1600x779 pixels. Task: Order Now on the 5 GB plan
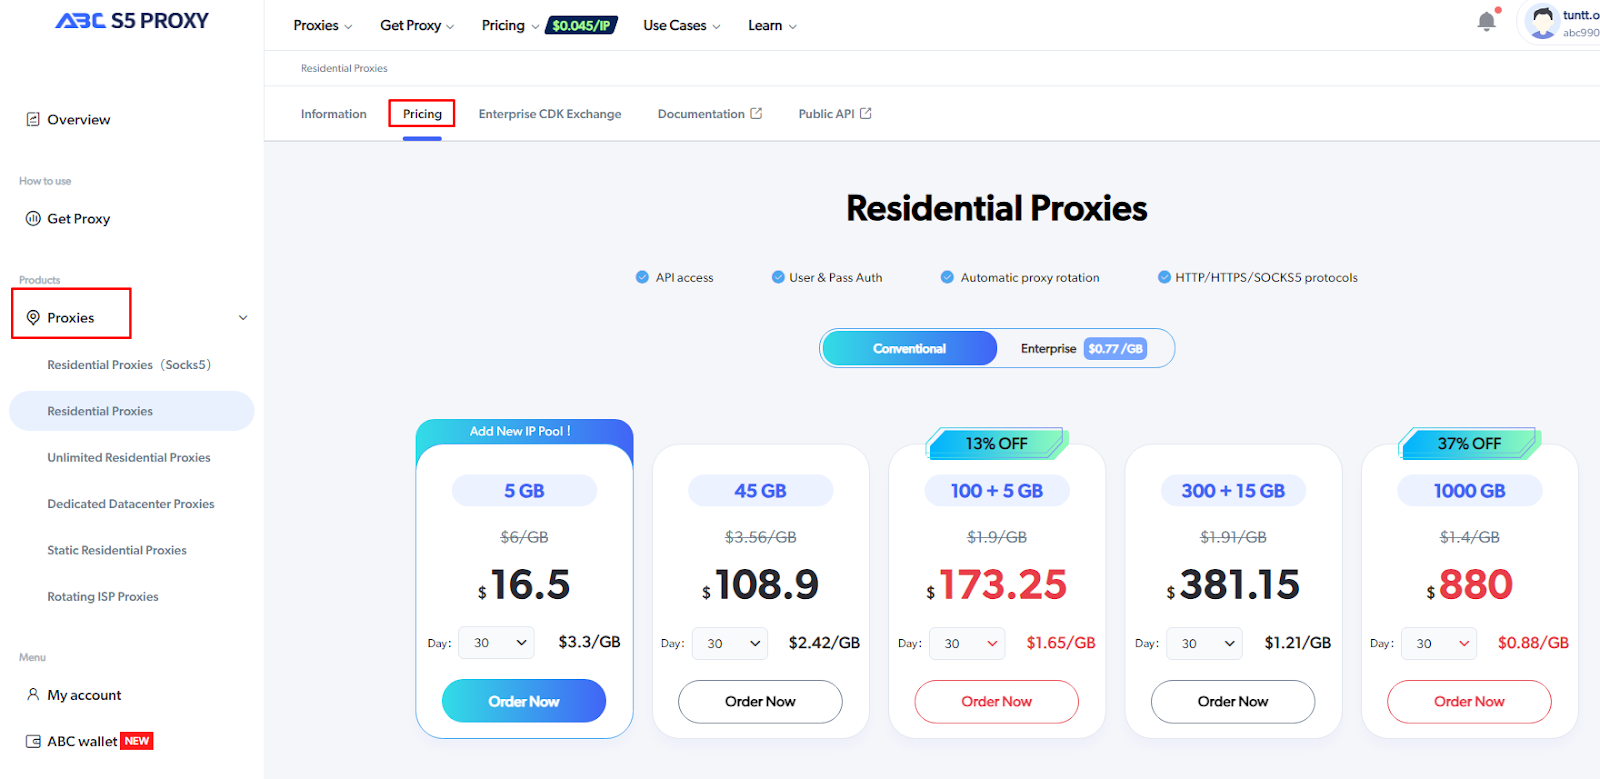tap(524, 701)
